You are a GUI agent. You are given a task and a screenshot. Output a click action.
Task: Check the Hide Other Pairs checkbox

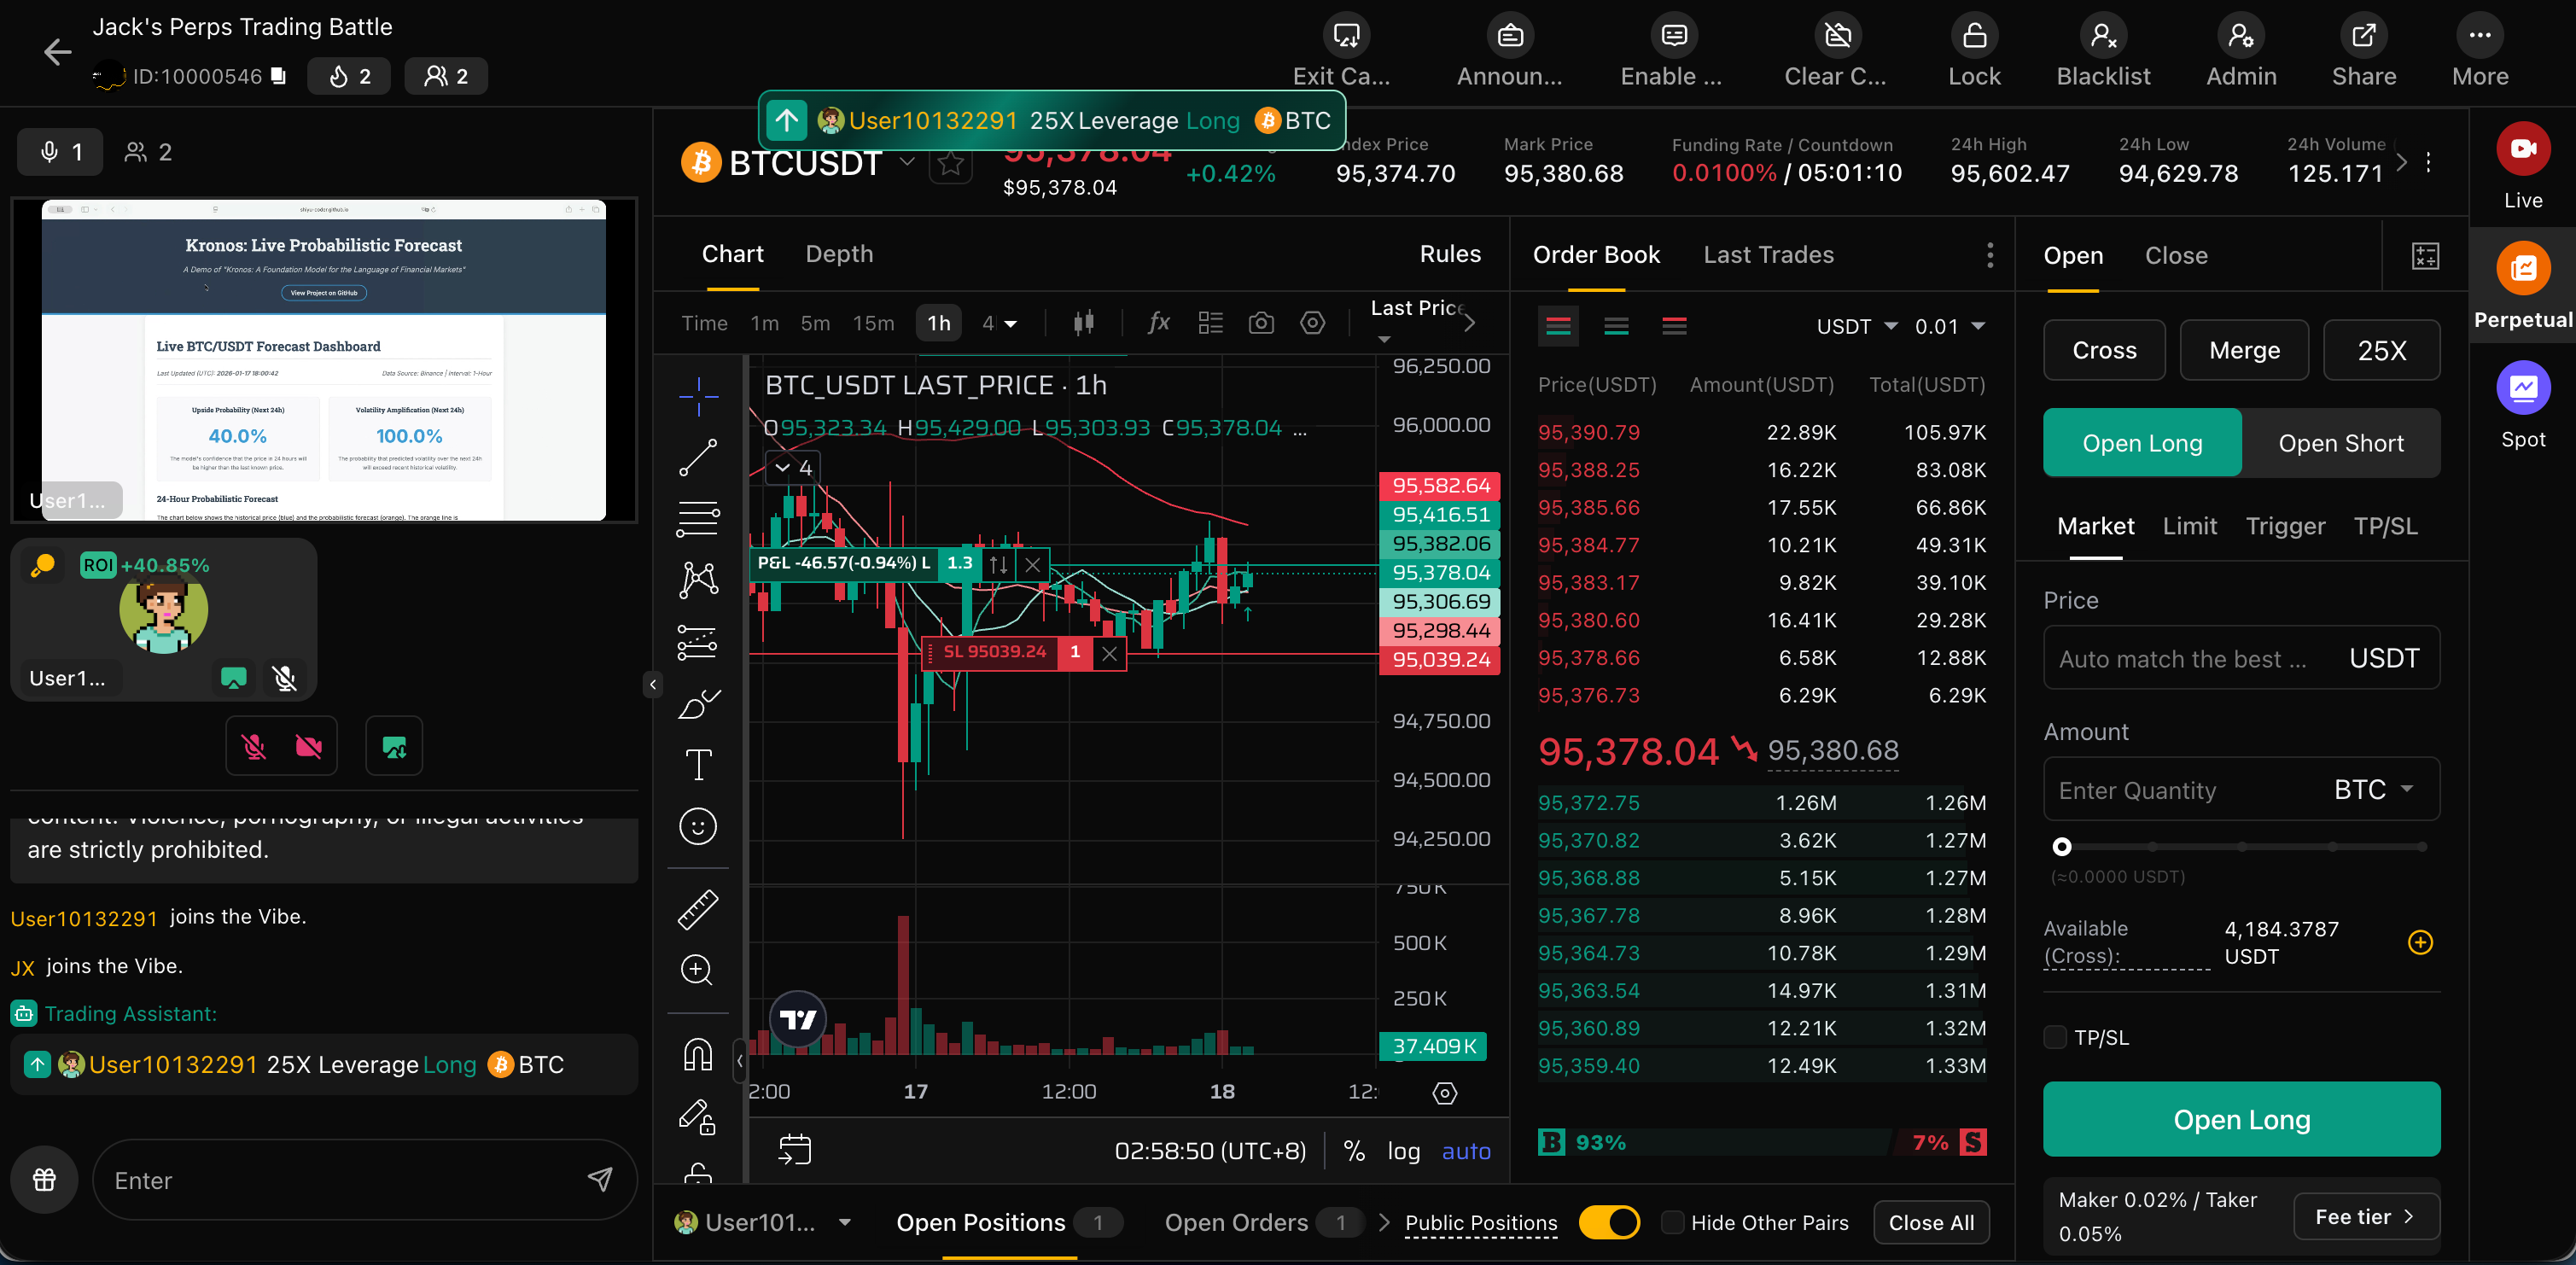(x=1672, y=1222)
